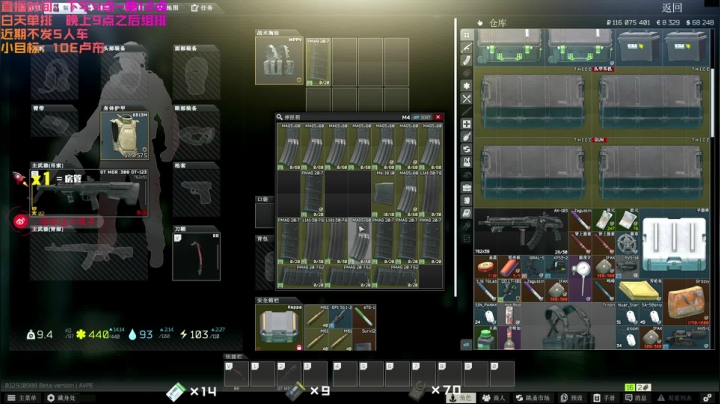The height and width of the screenshot is (404, 720).
Task: Select the asterisk filter in stash sidebar
Action: tap(467, 86)
